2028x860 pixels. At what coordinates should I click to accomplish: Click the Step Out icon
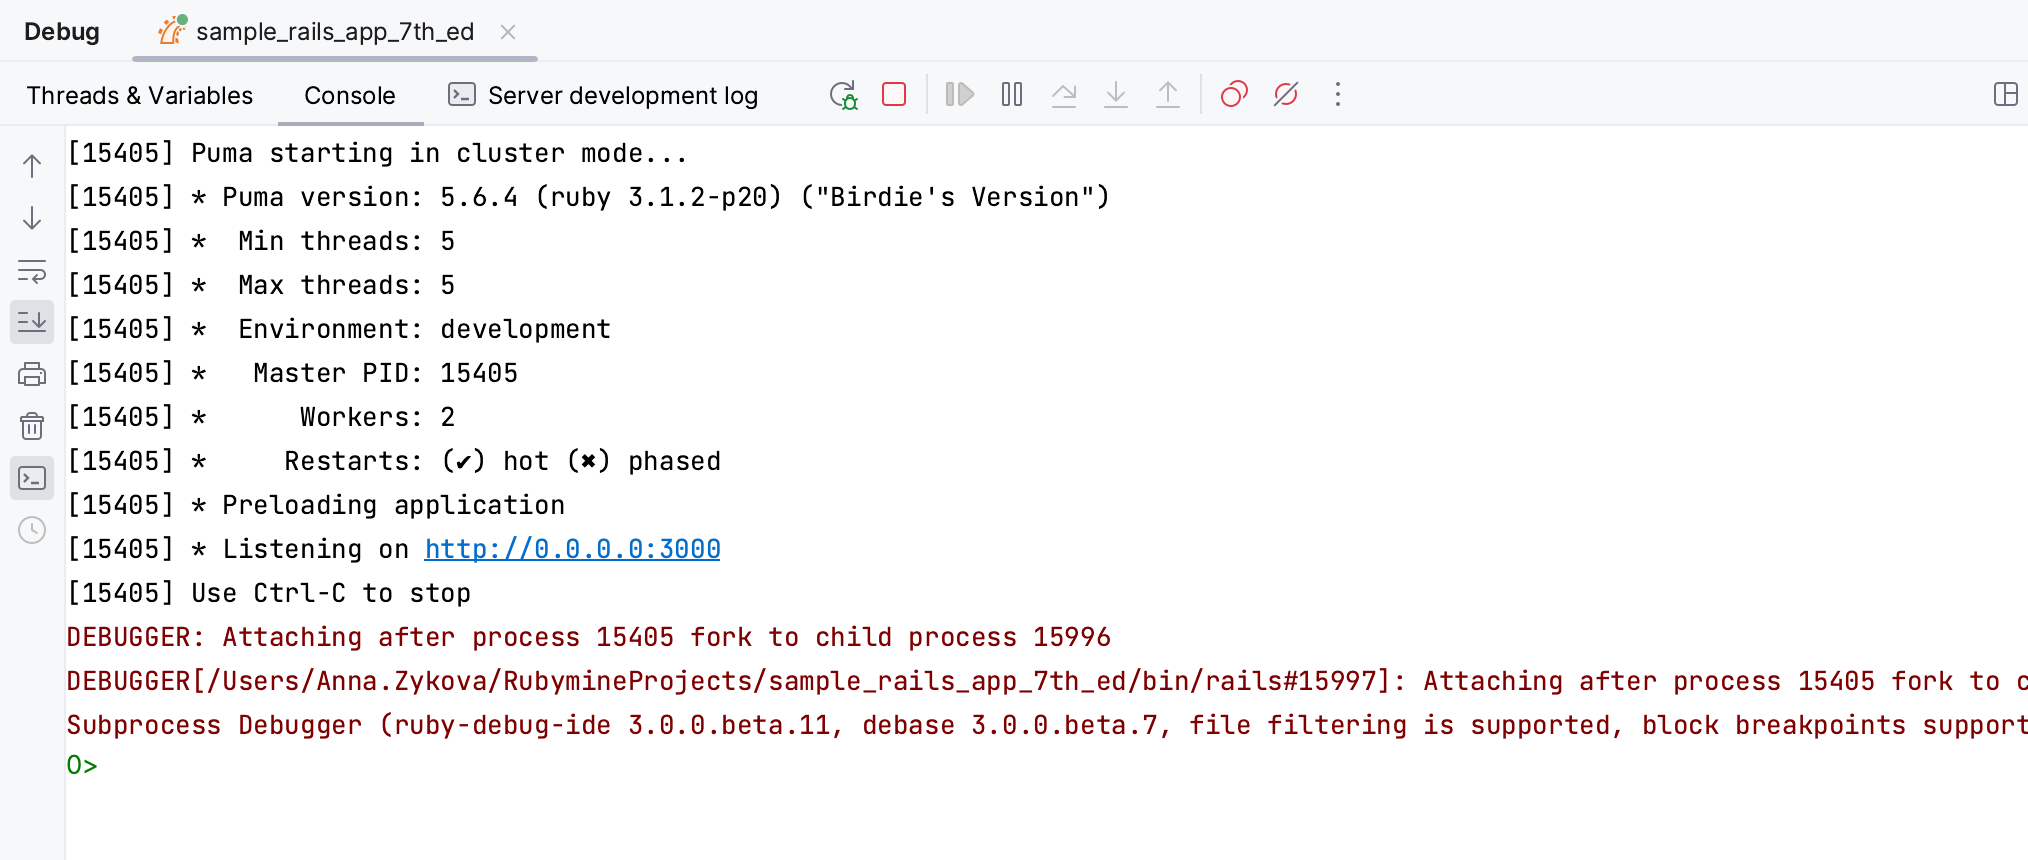click(x=1168, y=95)
